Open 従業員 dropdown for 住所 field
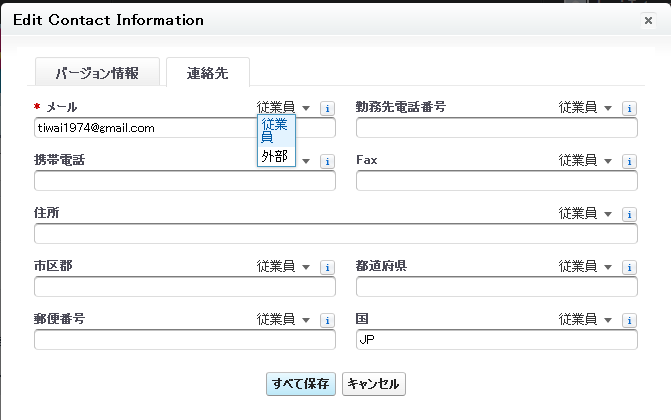 click(585, 213)
